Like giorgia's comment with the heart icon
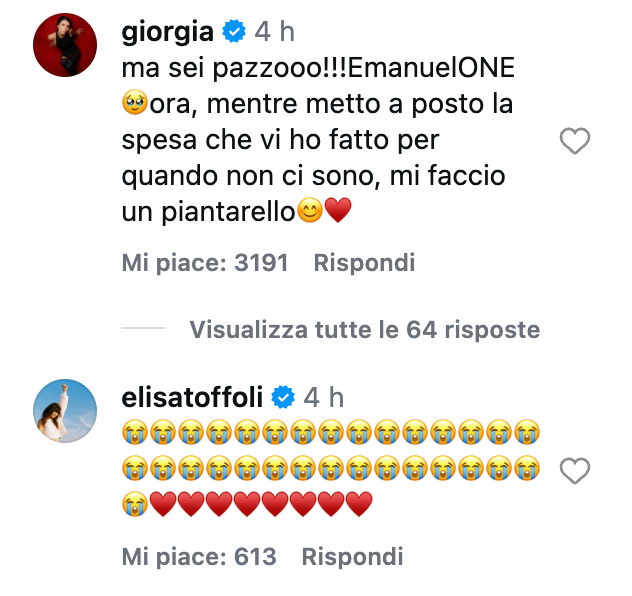 point(574,143)
